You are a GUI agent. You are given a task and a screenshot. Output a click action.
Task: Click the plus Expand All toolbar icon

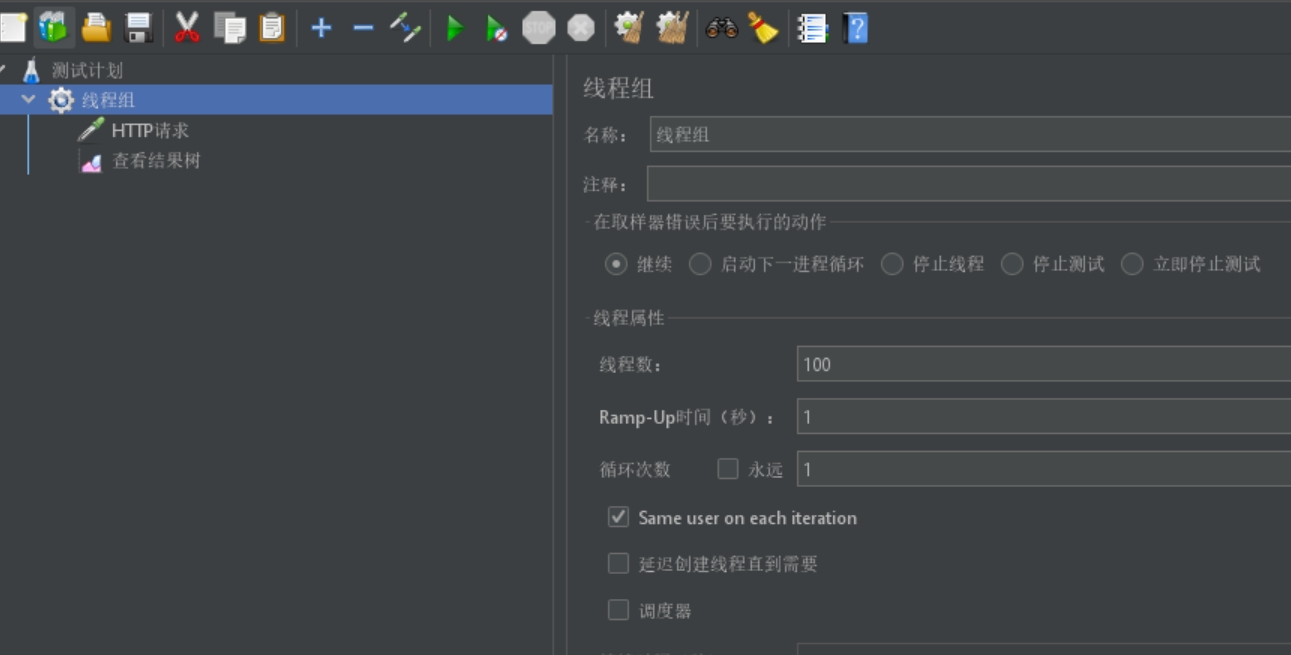coord(321,28)
